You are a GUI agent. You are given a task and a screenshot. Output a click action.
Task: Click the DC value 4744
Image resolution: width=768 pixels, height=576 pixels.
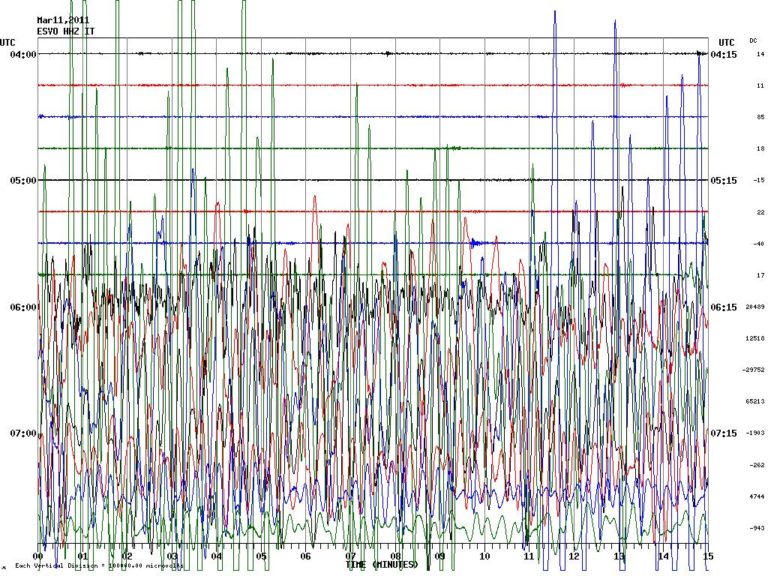tap(757, 497)
